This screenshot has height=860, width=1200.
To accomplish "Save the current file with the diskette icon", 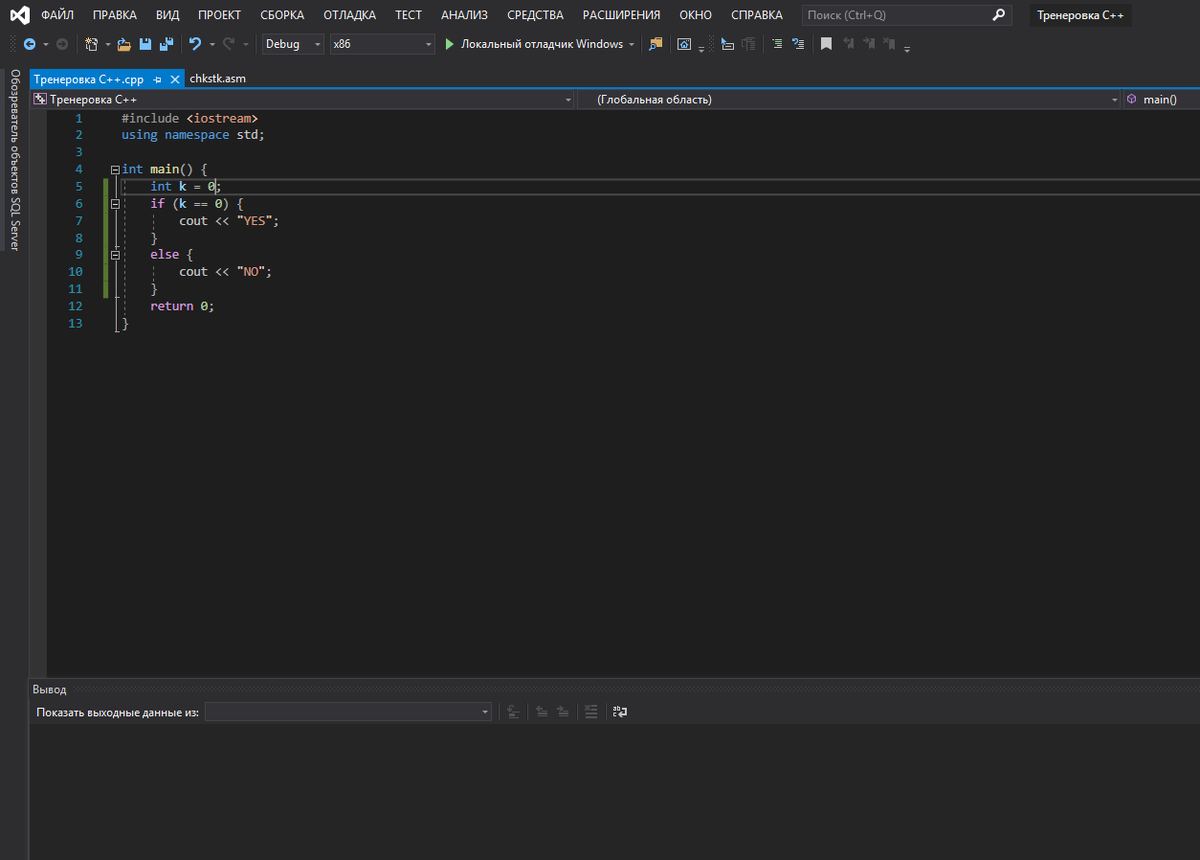I will pos(145,44).
